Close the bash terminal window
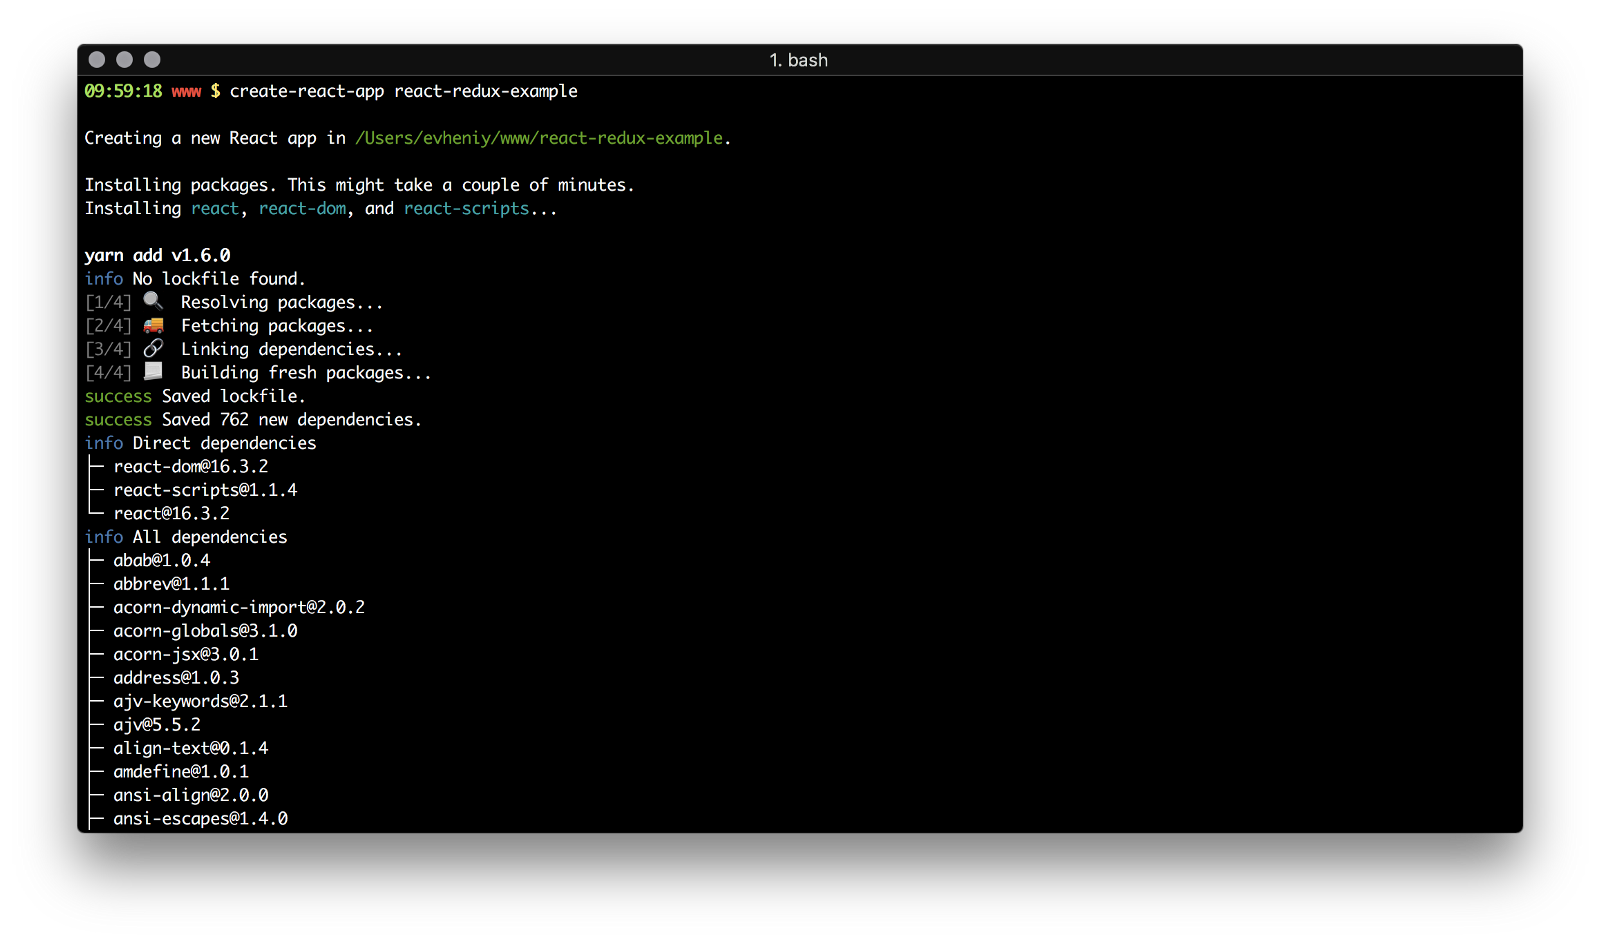This screenshot has height=943, width=1600. click(97, 60)
